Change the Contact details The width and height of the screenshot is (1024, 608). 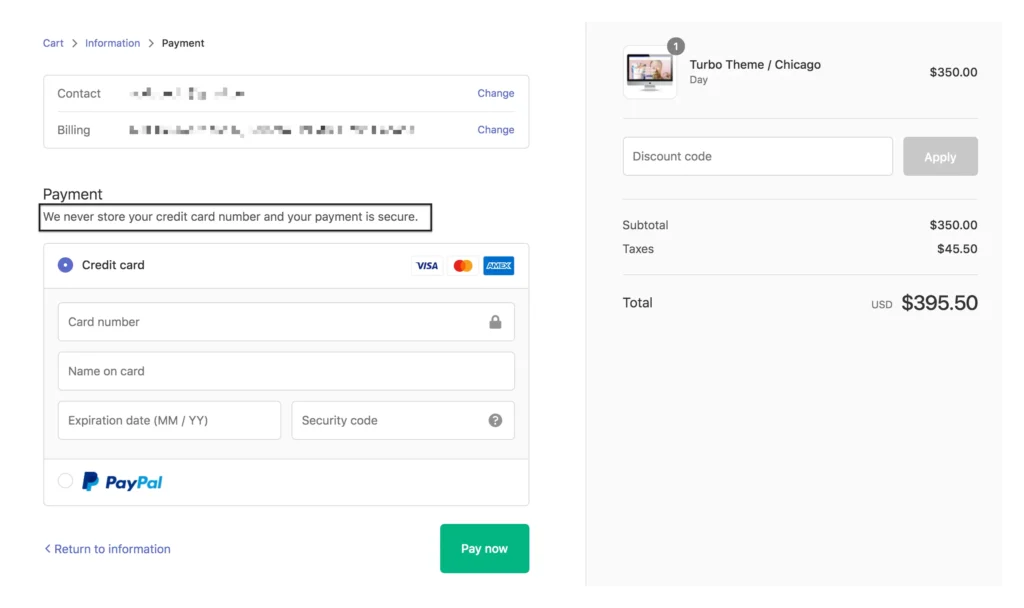tap(496, 93)
